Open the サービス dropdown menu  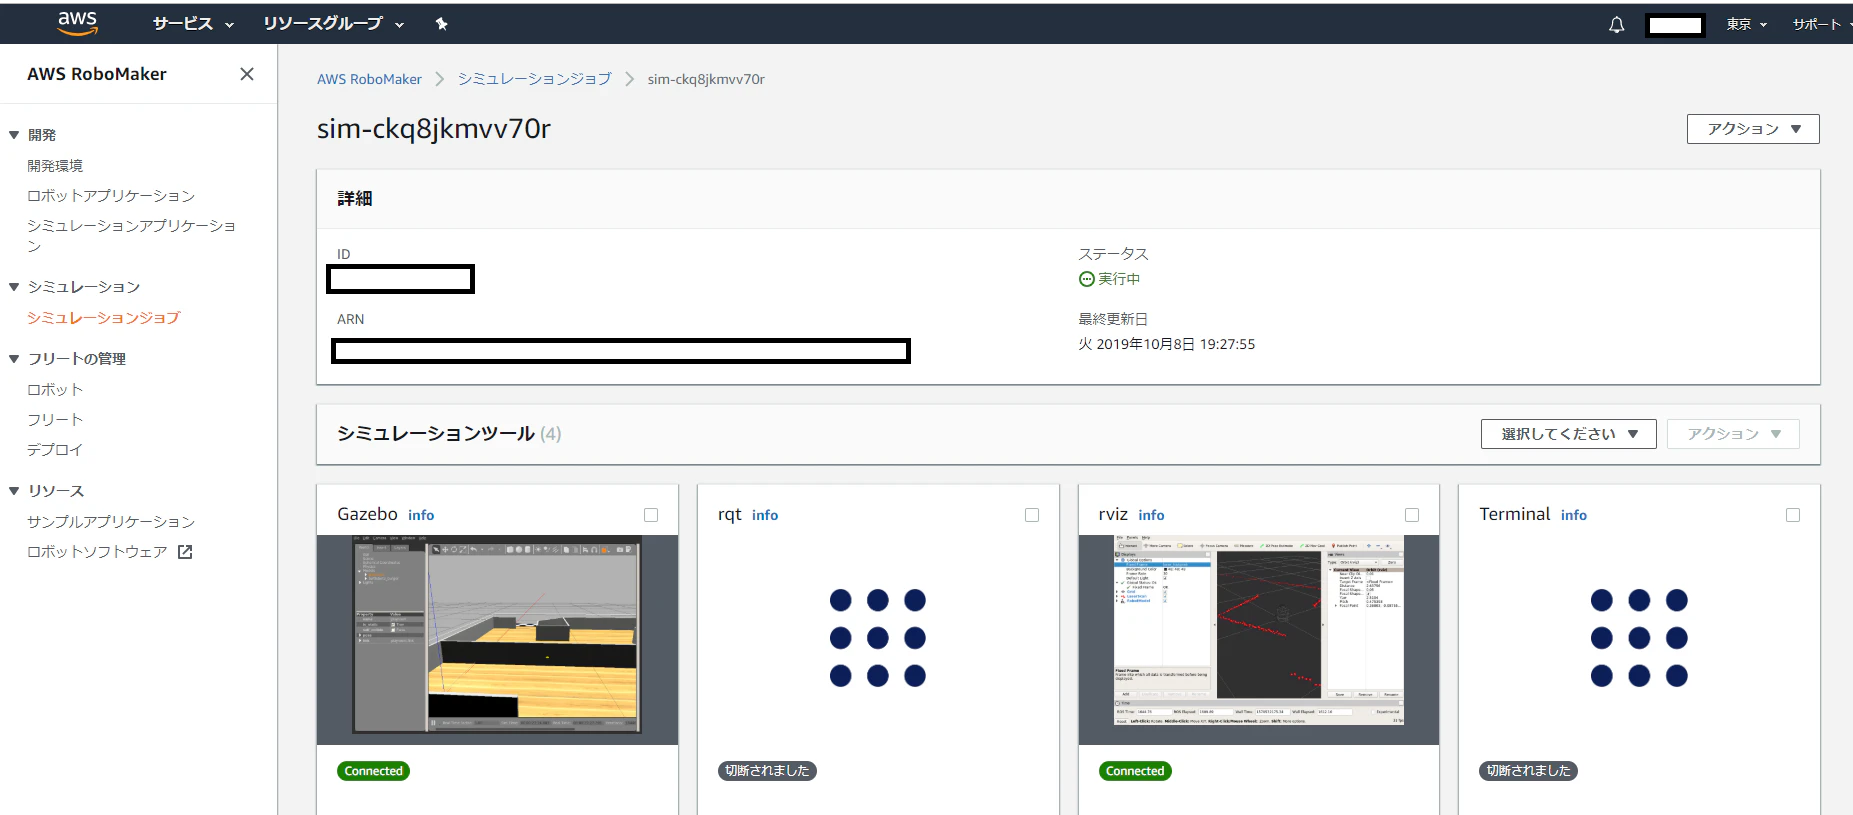pyautogui.click(x=193, y=24)
